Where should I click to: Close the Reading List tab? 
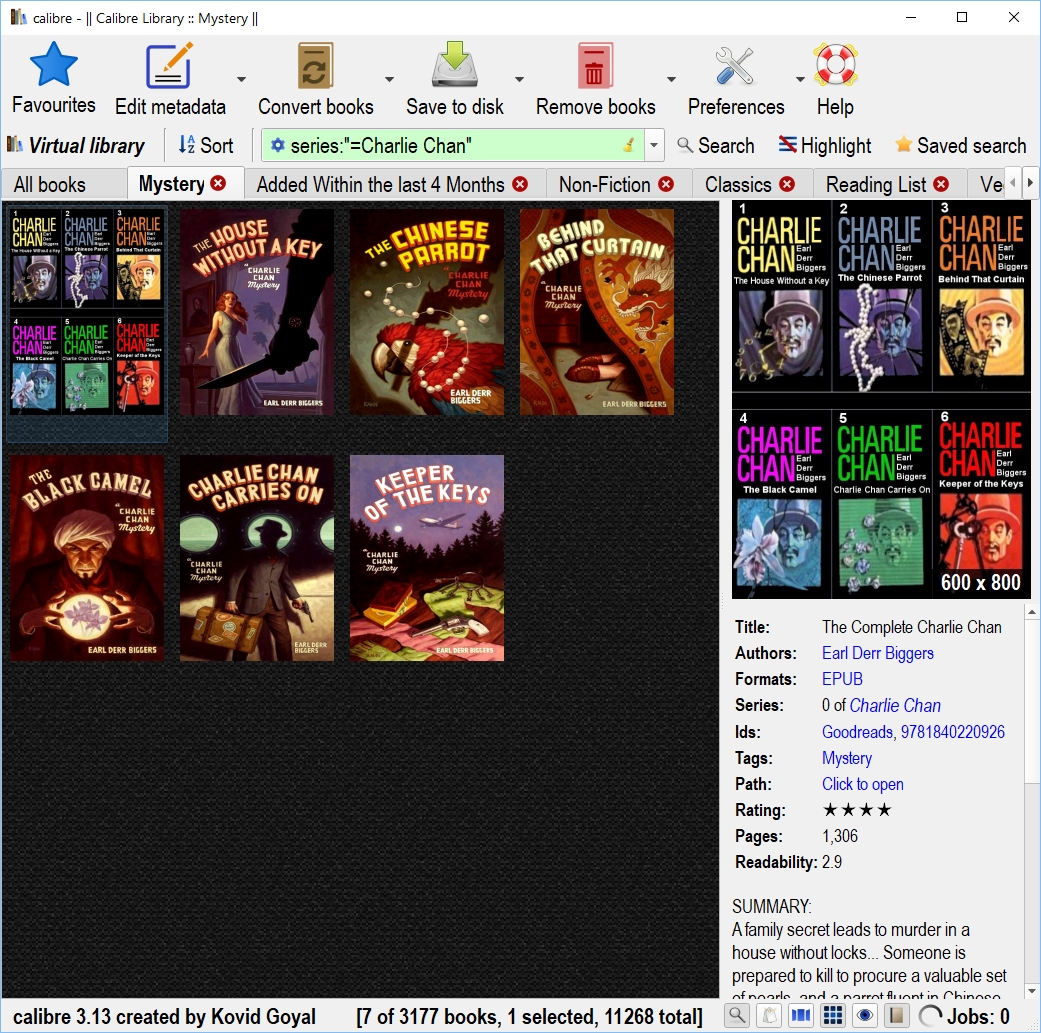point(941,184)
